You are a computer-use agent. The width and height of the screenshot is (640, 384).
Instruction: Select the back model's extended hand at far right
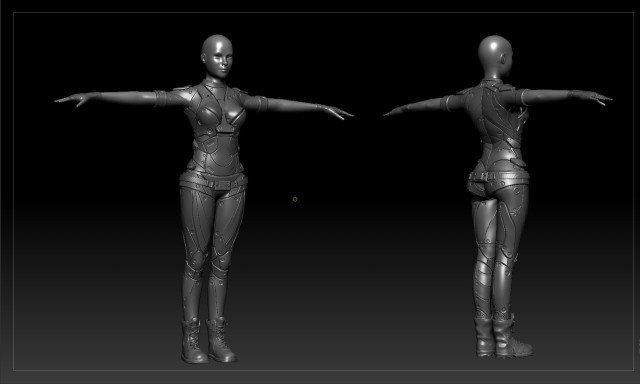[594, 97]
